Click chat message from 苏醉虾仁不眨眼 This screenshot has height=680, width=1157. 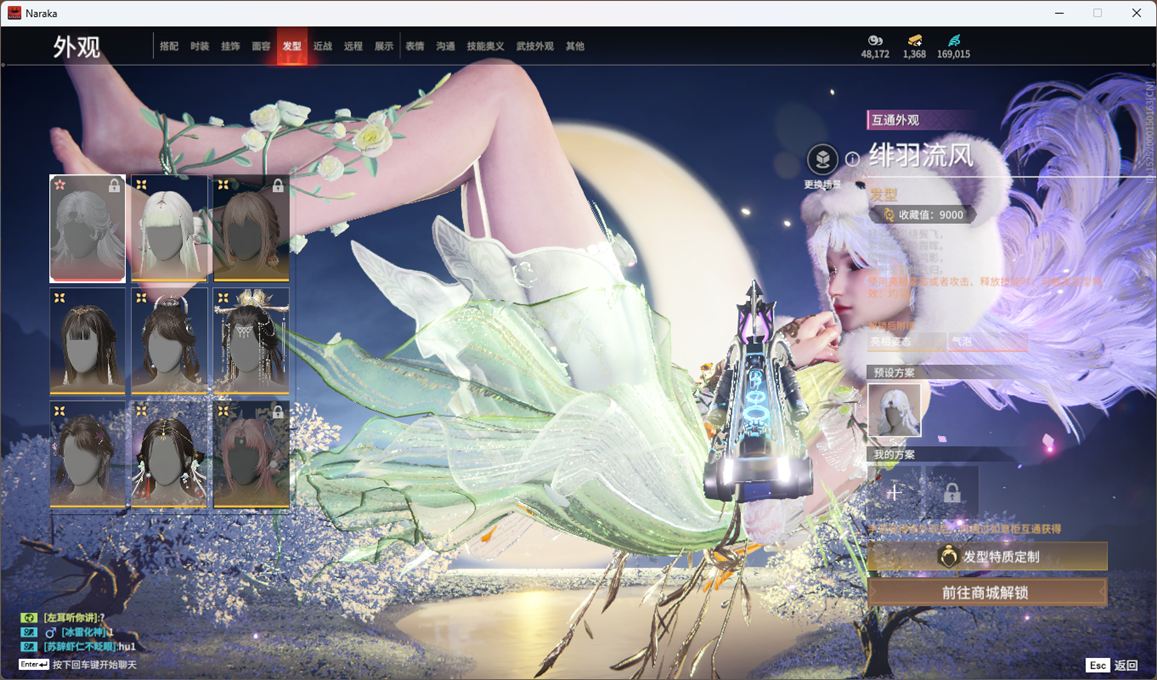coord(90,646)
